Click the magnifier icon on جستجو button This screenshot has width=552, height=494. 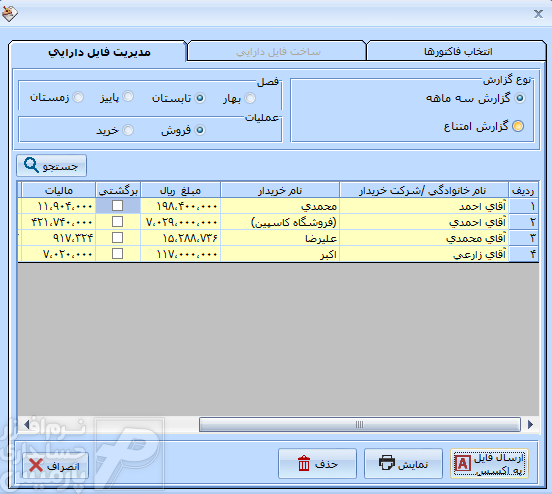point(31,165)
